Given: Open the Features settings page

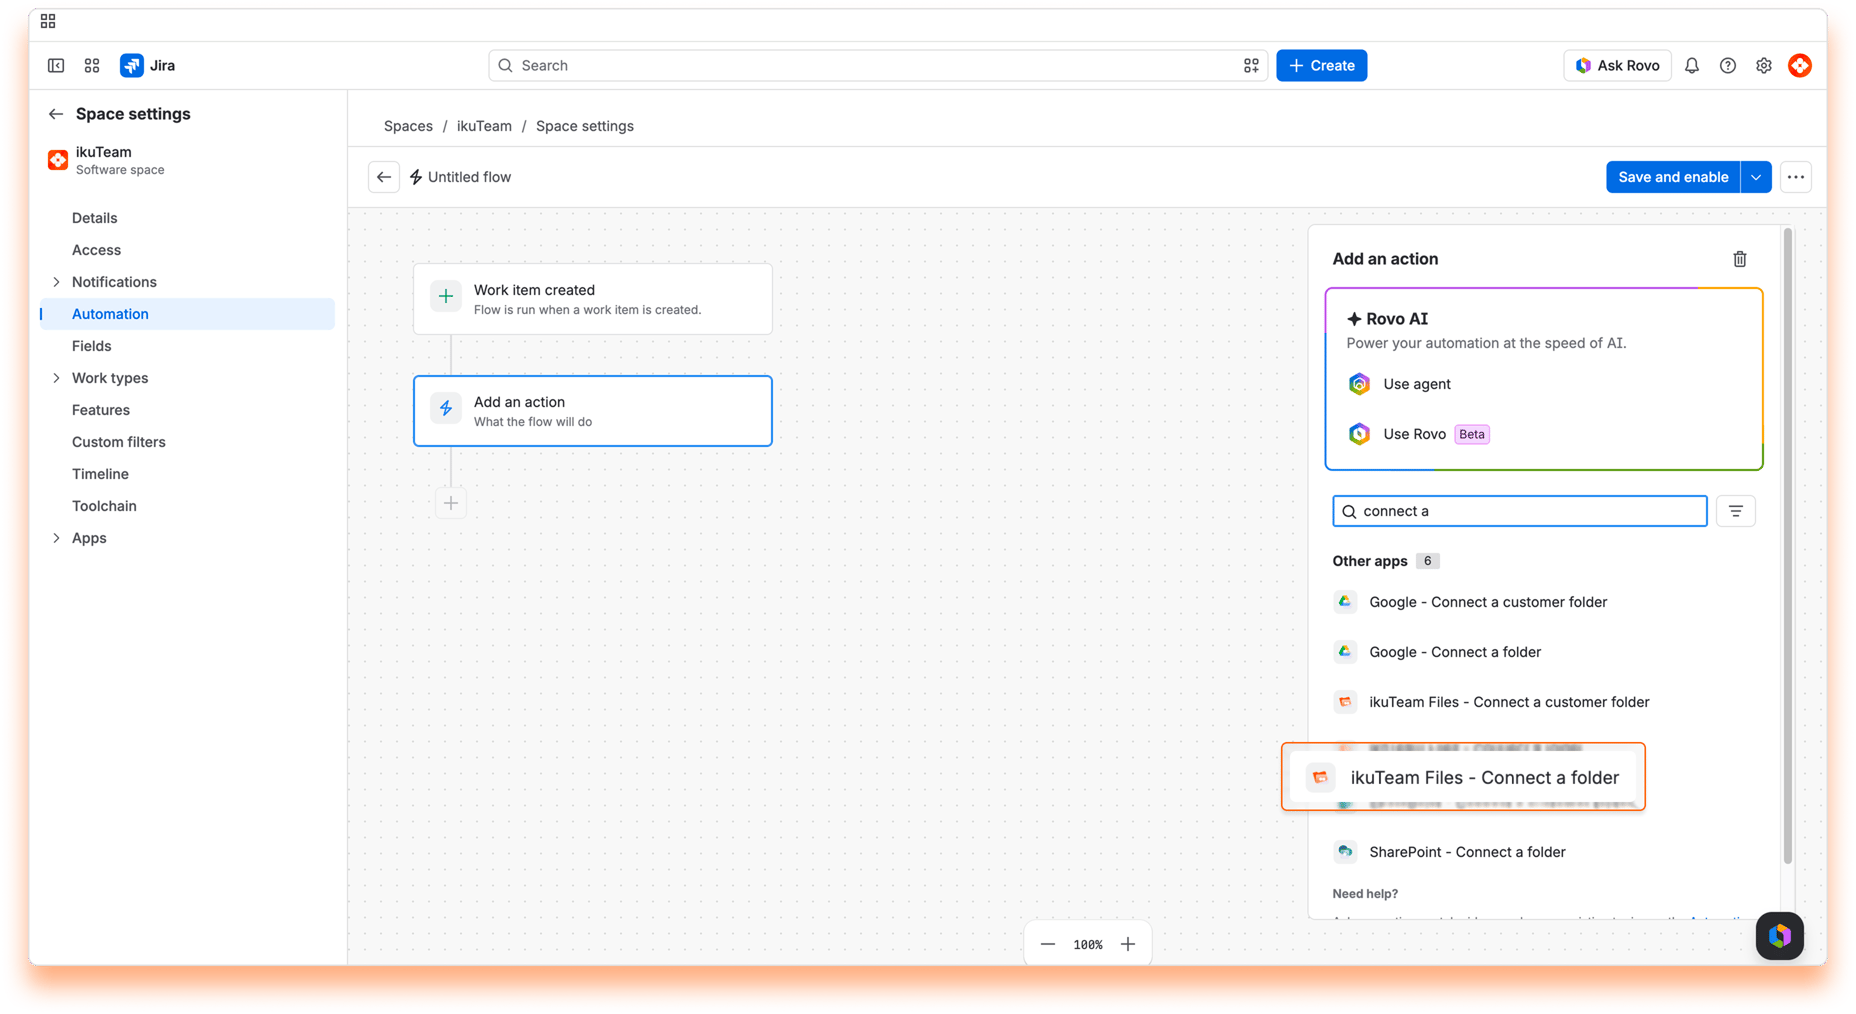Looking at the screenshot, I should tap(100, 410).
